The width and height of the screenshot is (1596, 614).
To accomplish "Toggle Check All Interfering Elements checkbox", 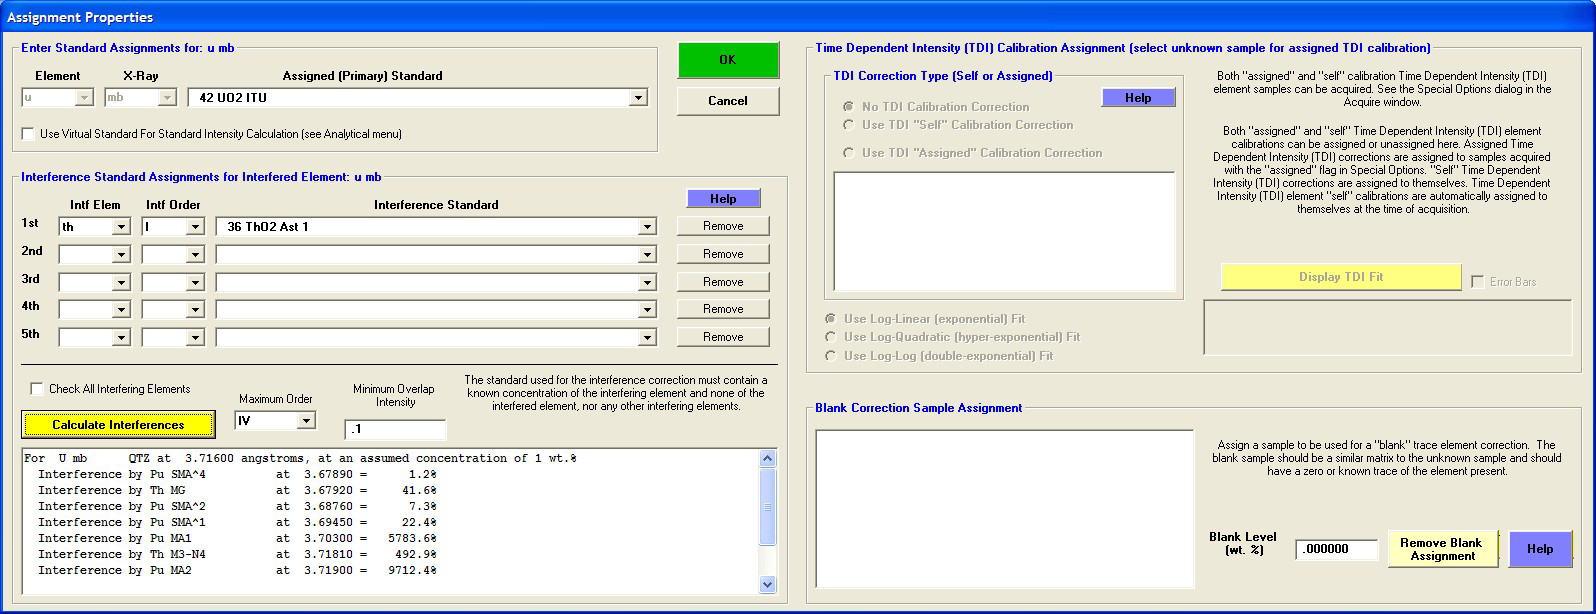I will click(37, 389).
